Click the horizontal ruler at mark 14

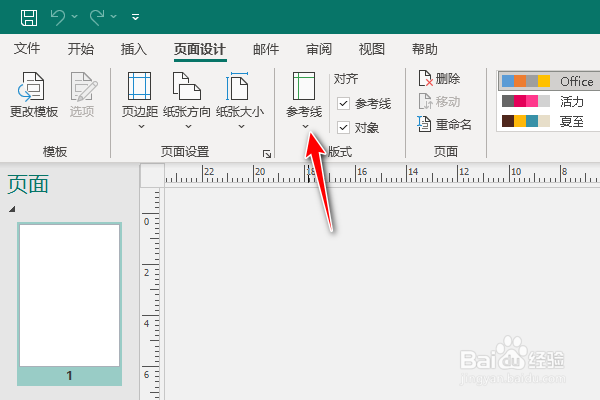412,173
